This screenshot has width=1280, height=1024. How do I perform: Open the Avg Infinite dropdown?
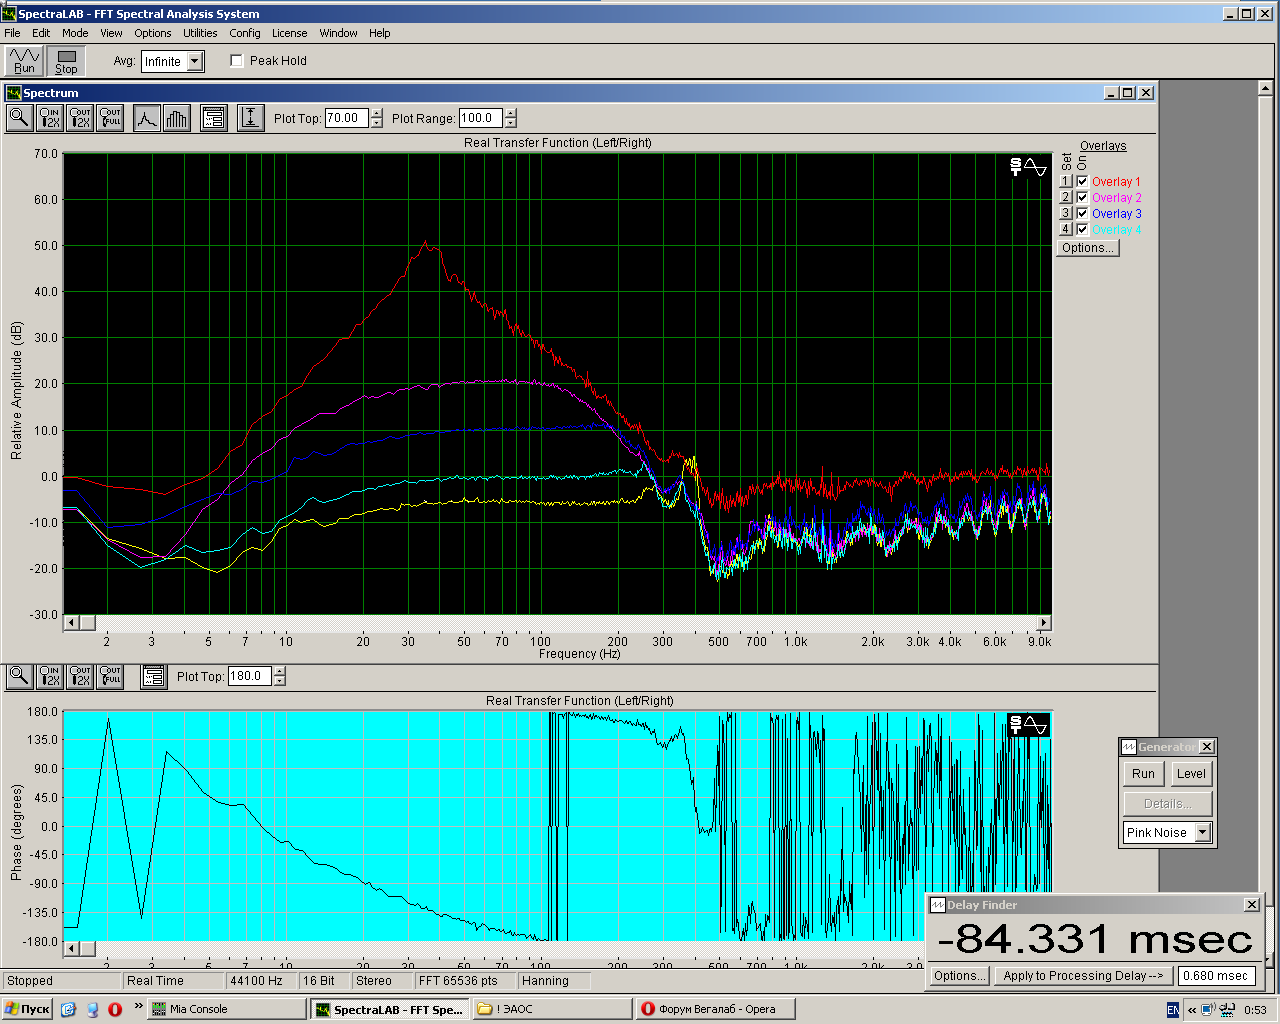[195, 62]
